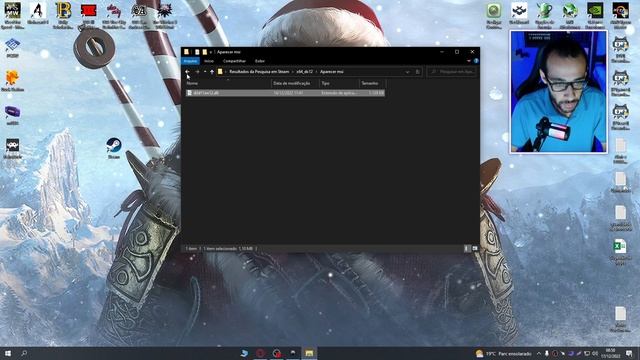Click 'Resultados da Pesquisa em Steam' breadcrumb
640x360 pixels.
pyautogui.click(x=259, y=72)
